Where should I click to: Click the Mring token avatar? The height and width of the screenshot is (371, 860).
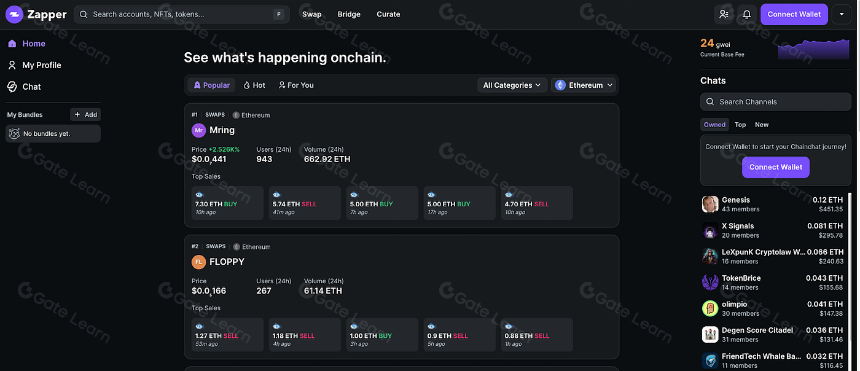[x=199, y=131]
